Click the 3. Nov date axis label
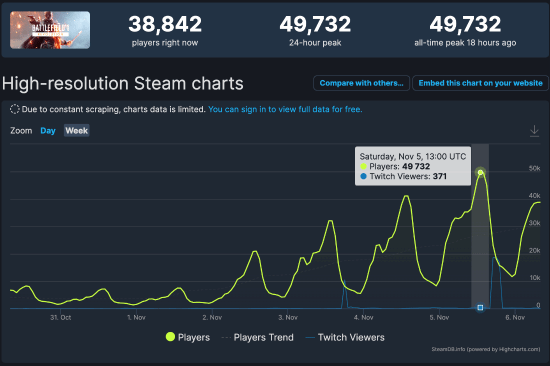This screenshot has height=366, width=550. [288, 318]
